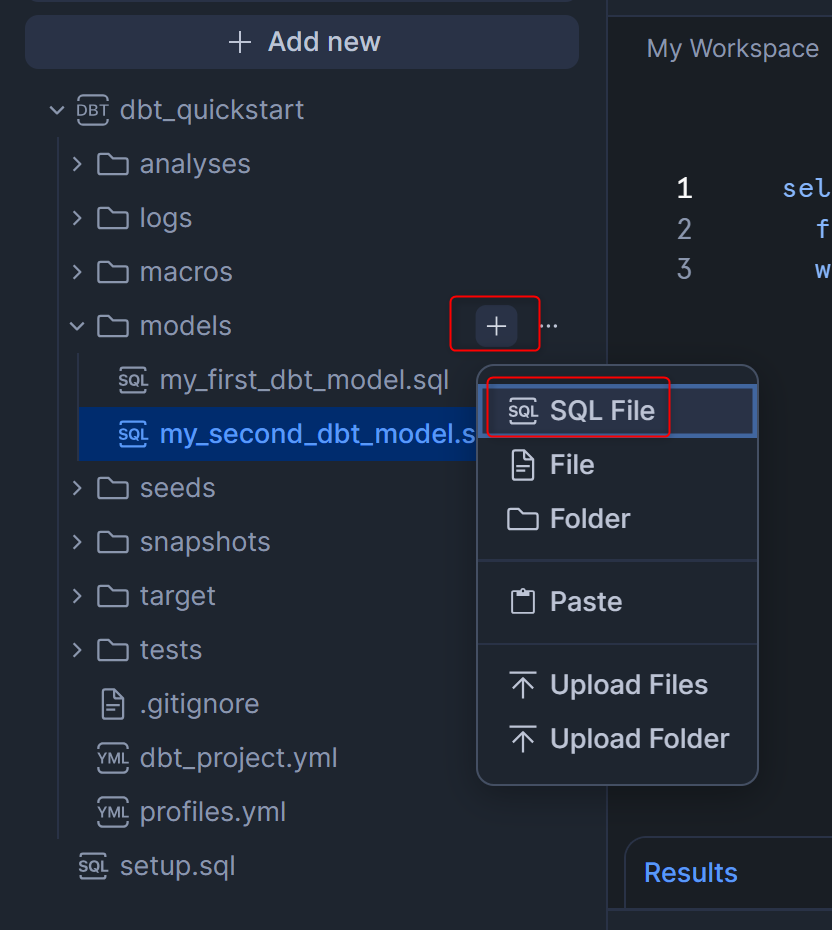This screenshot has height=930, width=832.
Task: Click the seeds folder icon
Action: (113, 488)
